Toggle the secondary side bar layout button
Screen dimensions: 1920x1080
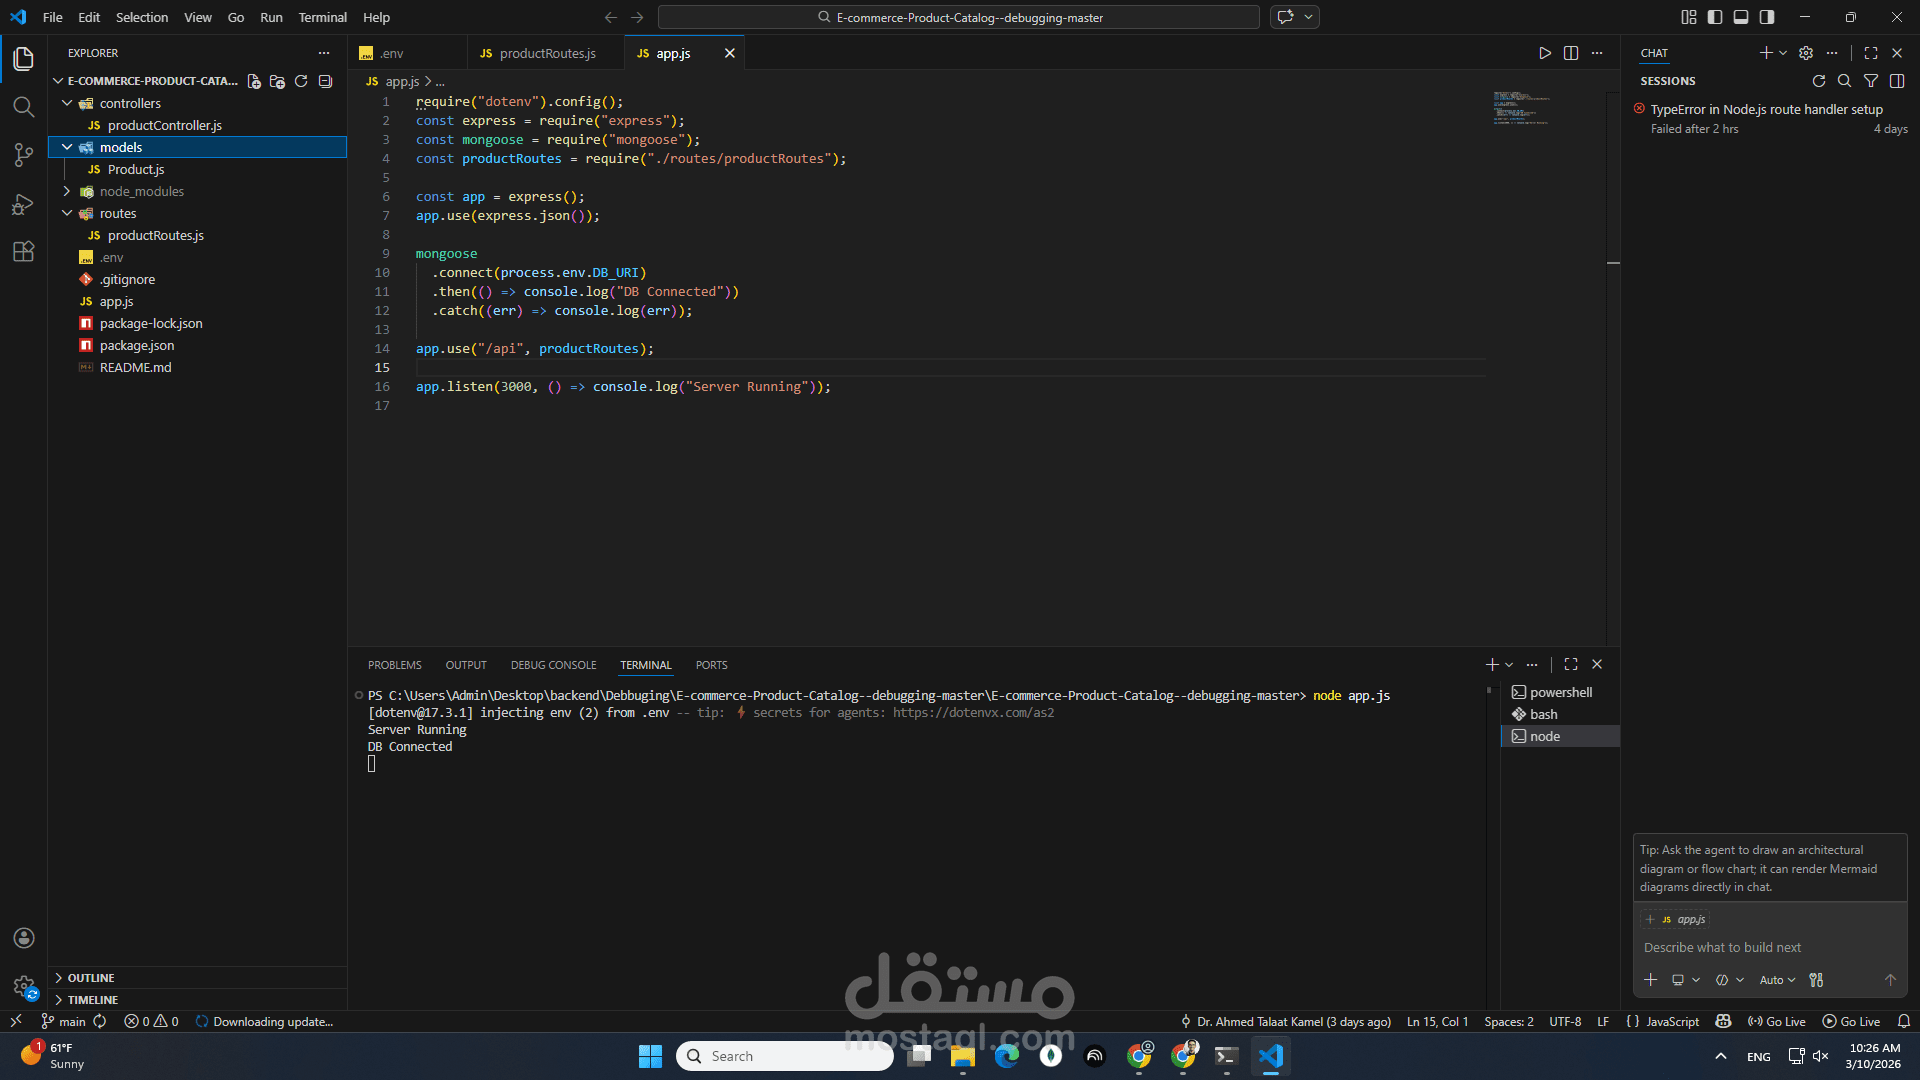click(x=1767, y=17)
